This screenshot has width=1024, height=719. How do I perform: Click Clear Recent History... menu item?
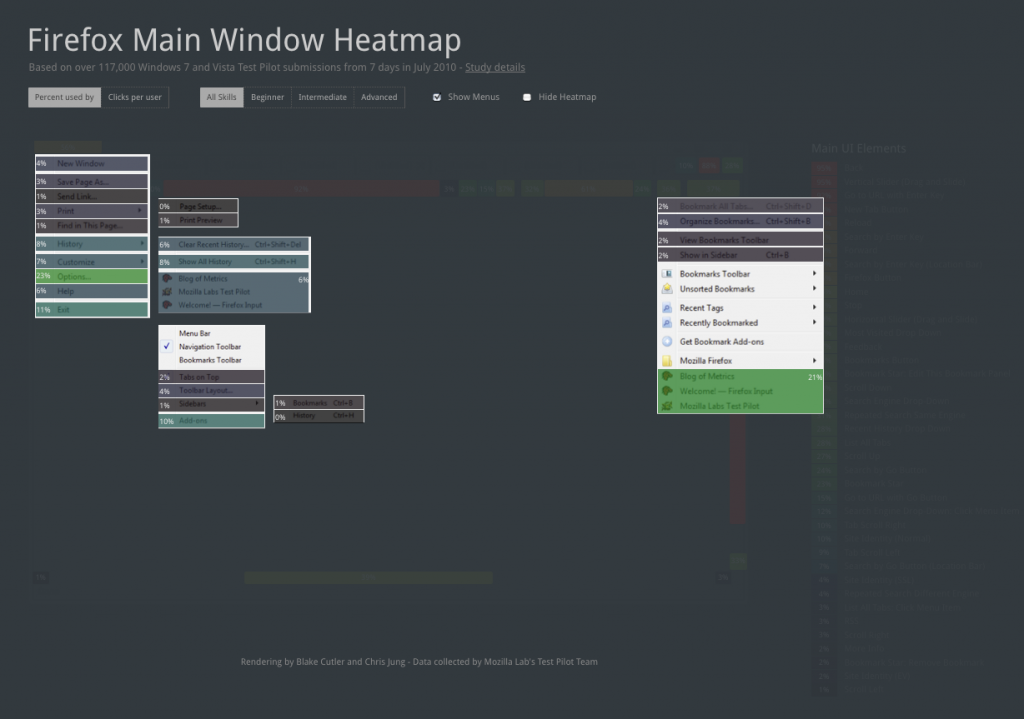(x=234, y=245)
